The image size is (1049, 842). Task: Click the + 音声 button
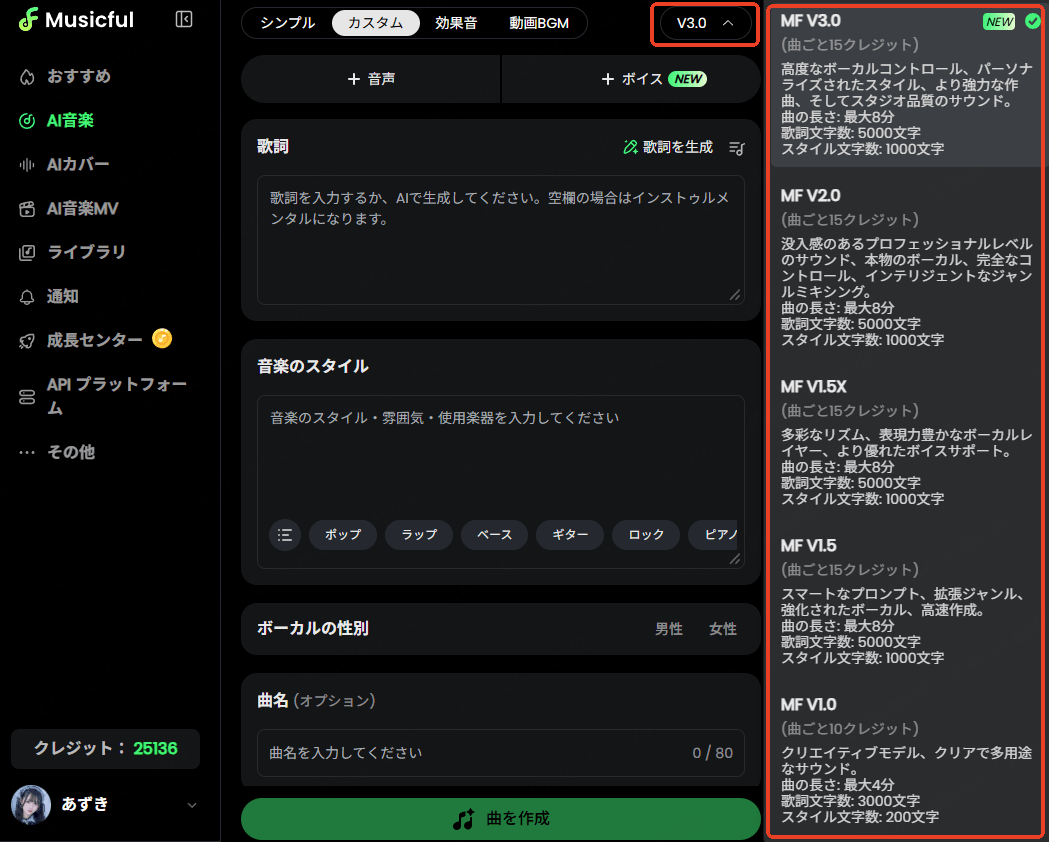click(x=371, y=79)
